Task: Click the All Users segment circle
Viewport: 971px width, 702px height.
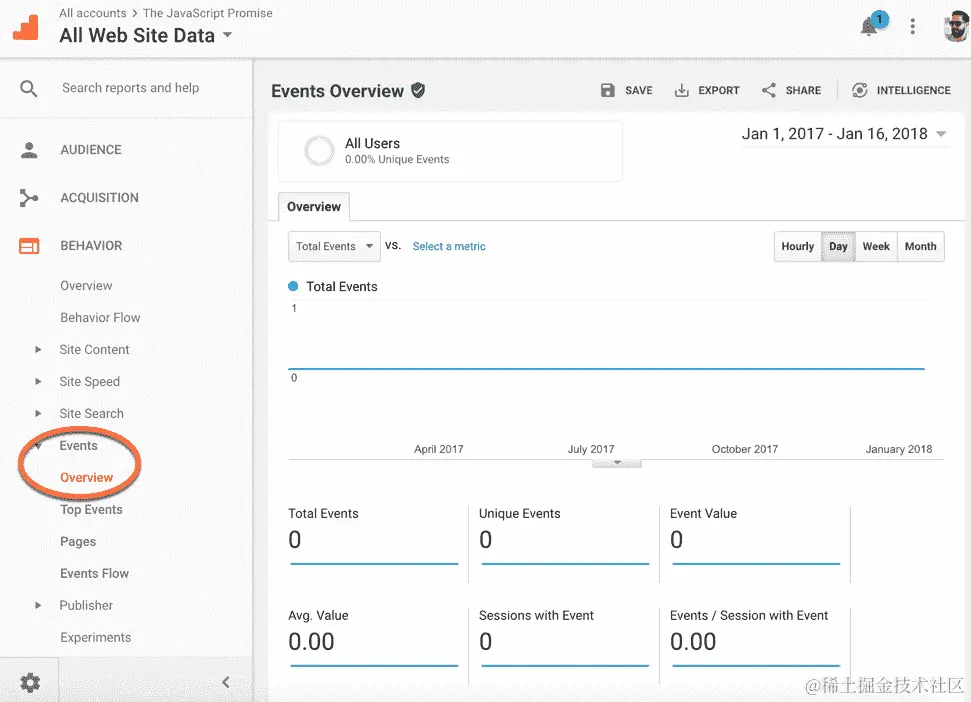Action: click(x=320, y=150)
